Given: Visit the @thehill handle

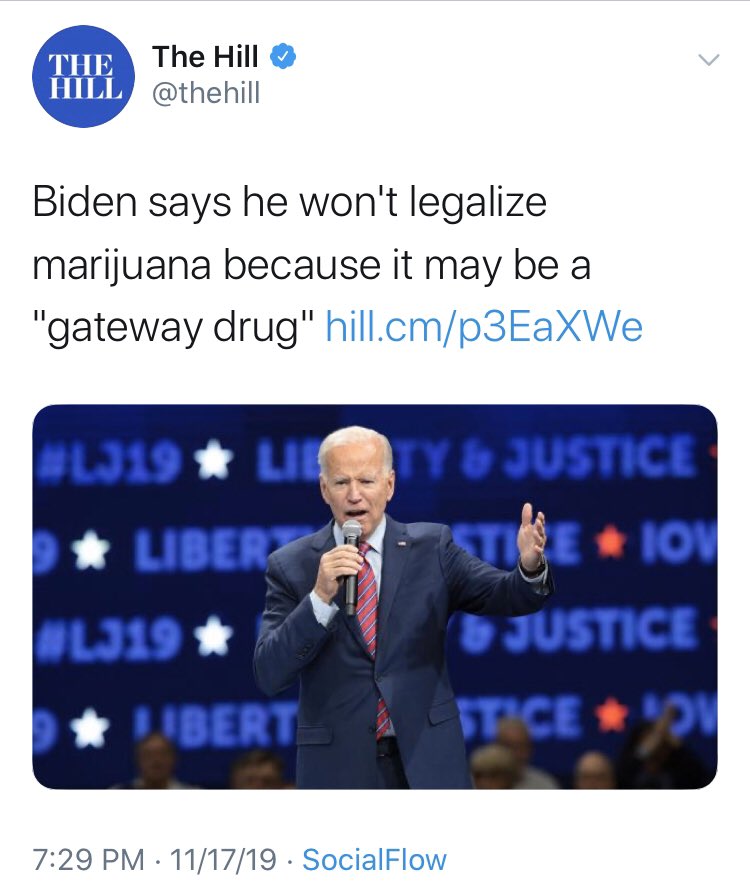Looking at the screenshot, I should coord(206,92).
